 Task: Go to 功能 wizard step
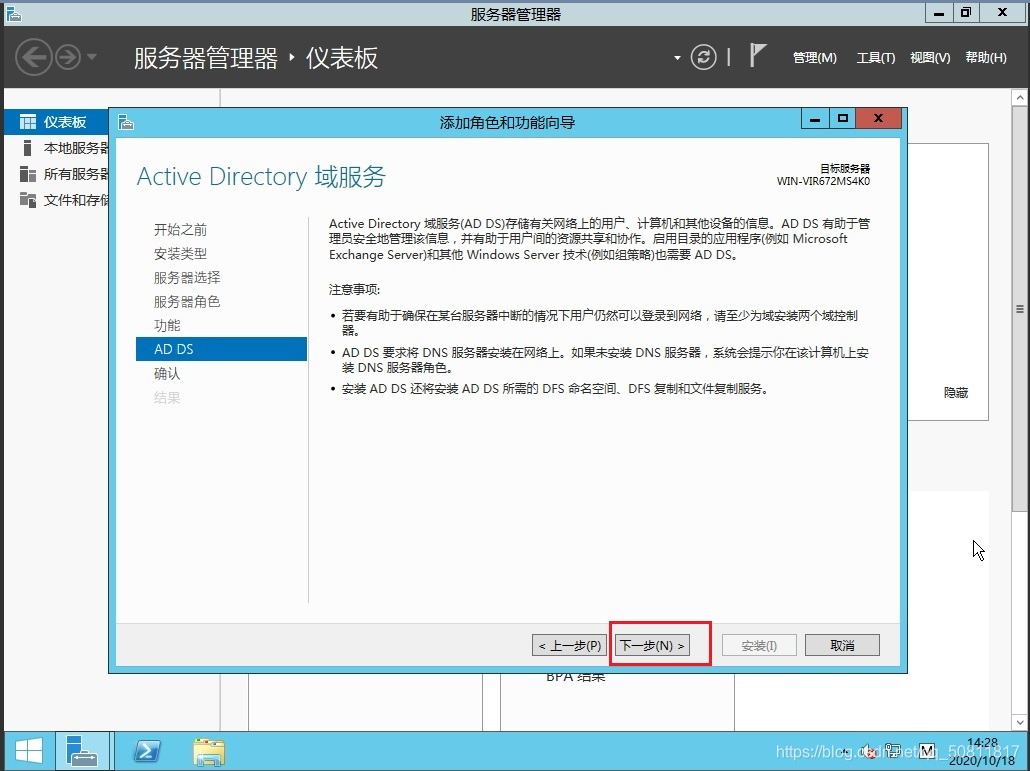pos(167,325)
